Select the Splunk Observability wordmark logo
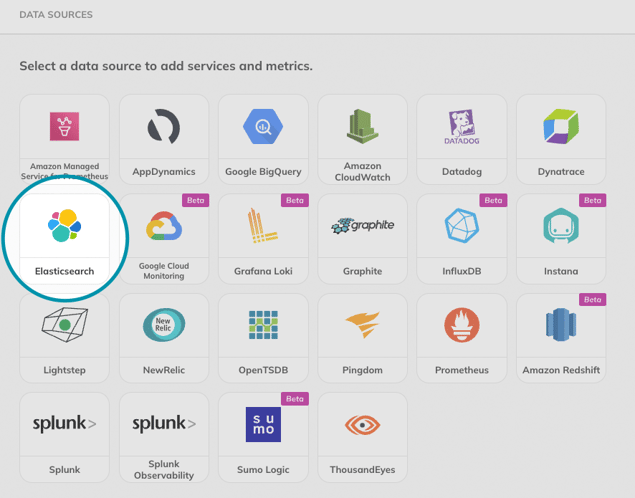The height and width of the screenshot is (498, 635). (164, 424)
